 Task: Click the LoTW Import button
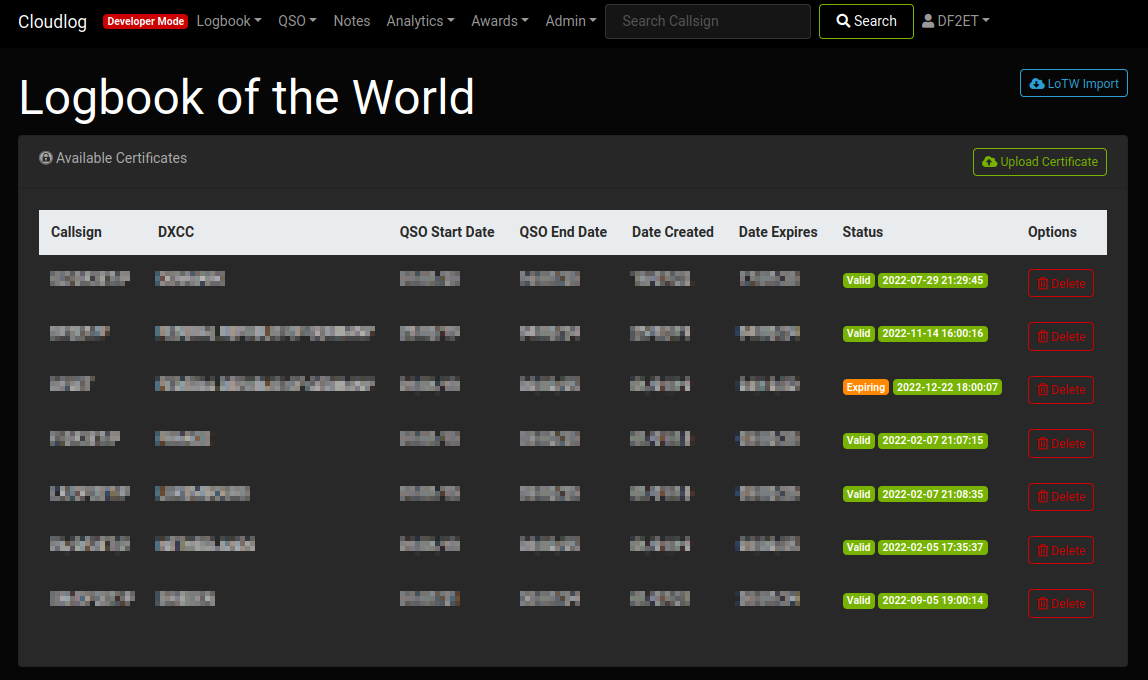(x=1073, y=83)
